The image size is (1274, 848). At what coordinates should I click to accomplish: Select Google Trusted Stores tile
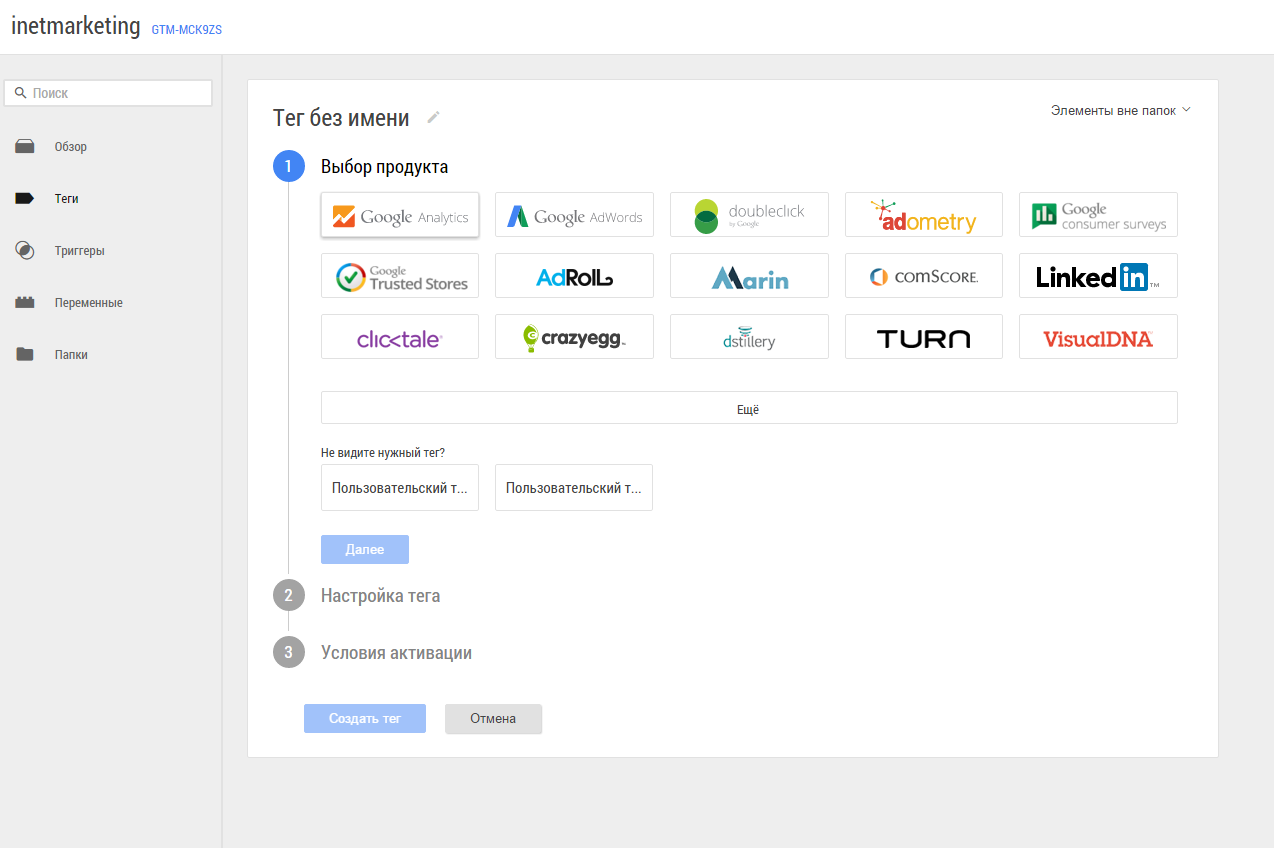400,276
